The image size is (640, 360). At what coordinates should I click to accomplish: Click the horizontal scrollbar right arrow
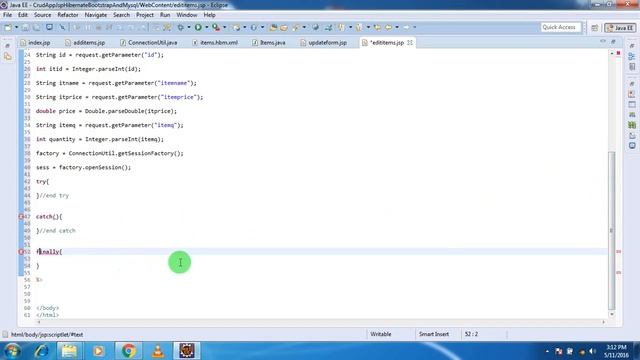point(604,322)
